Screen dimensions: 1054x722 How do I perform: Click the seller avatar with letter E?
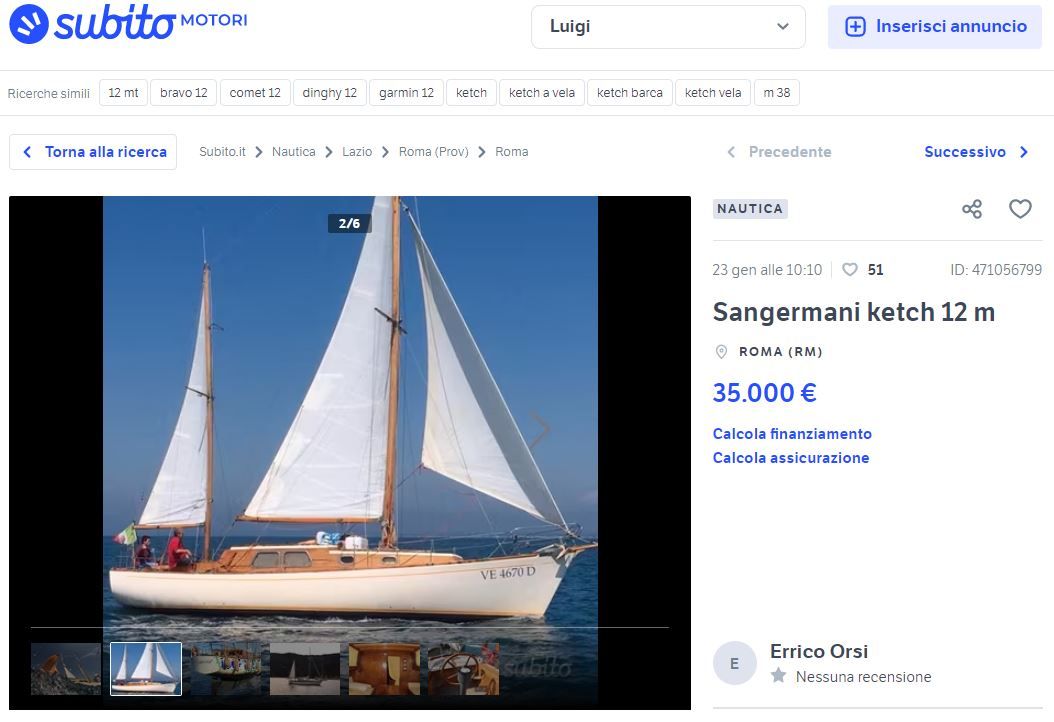point(735,664)
